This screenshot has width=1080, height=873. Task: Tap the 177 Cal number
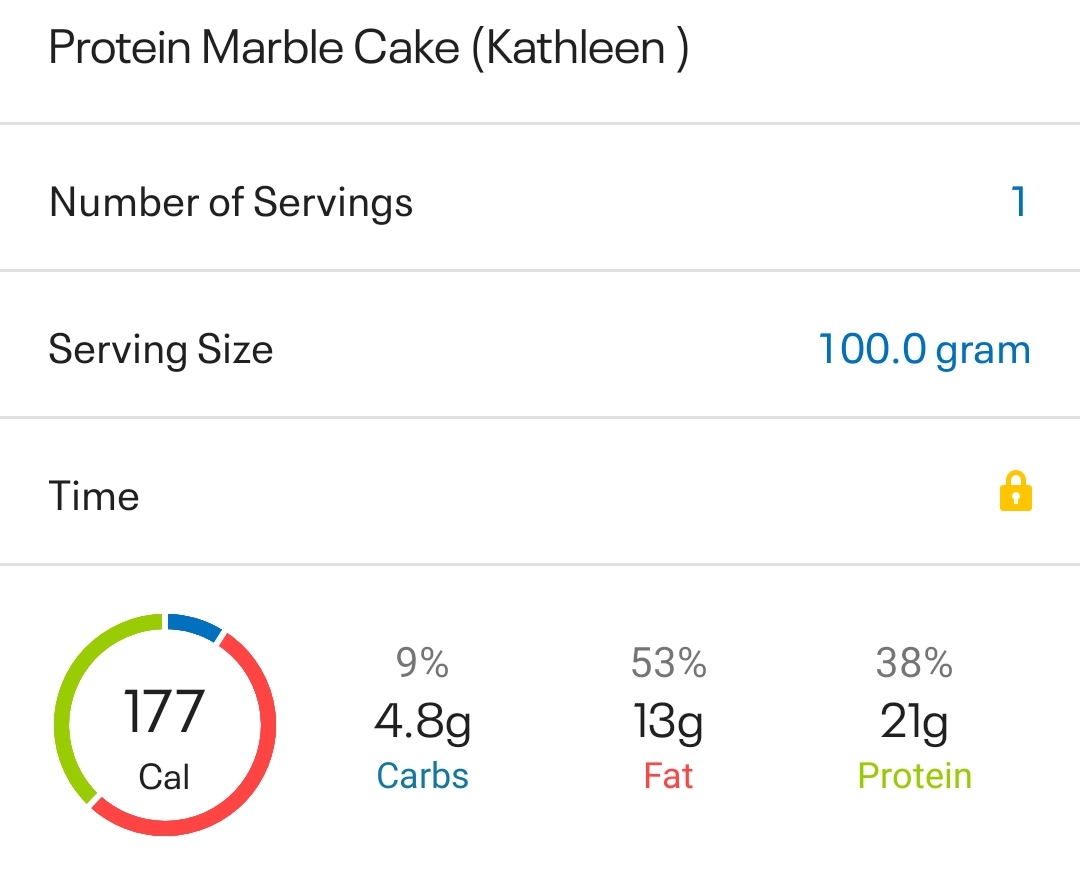(165, 712)
